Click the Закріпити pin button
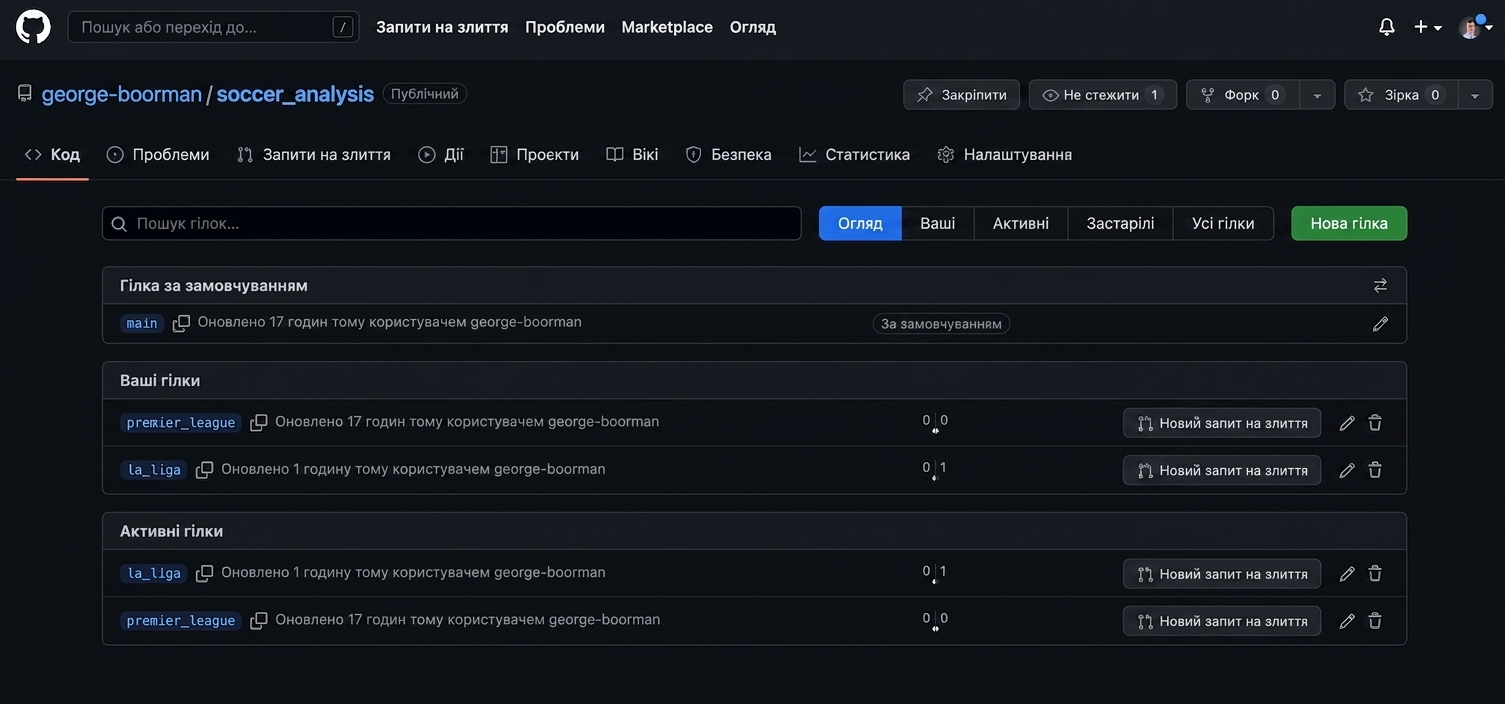Image resolution: width=1505 pixels, height=704 pixels. (x=961, y=95)
